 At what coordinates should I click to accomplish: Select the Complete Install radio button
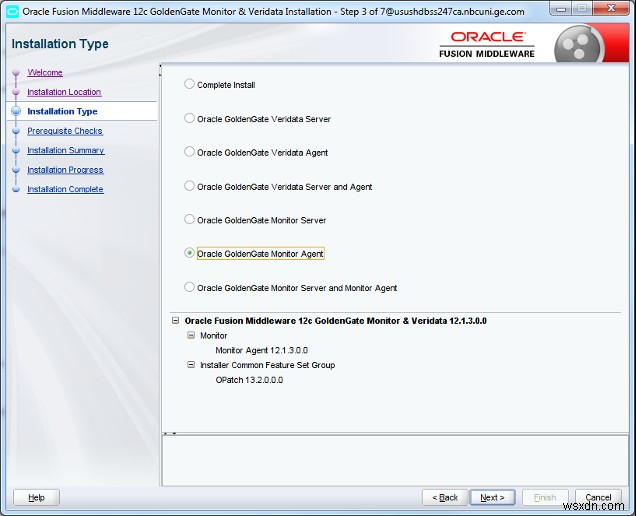[189, 84]
